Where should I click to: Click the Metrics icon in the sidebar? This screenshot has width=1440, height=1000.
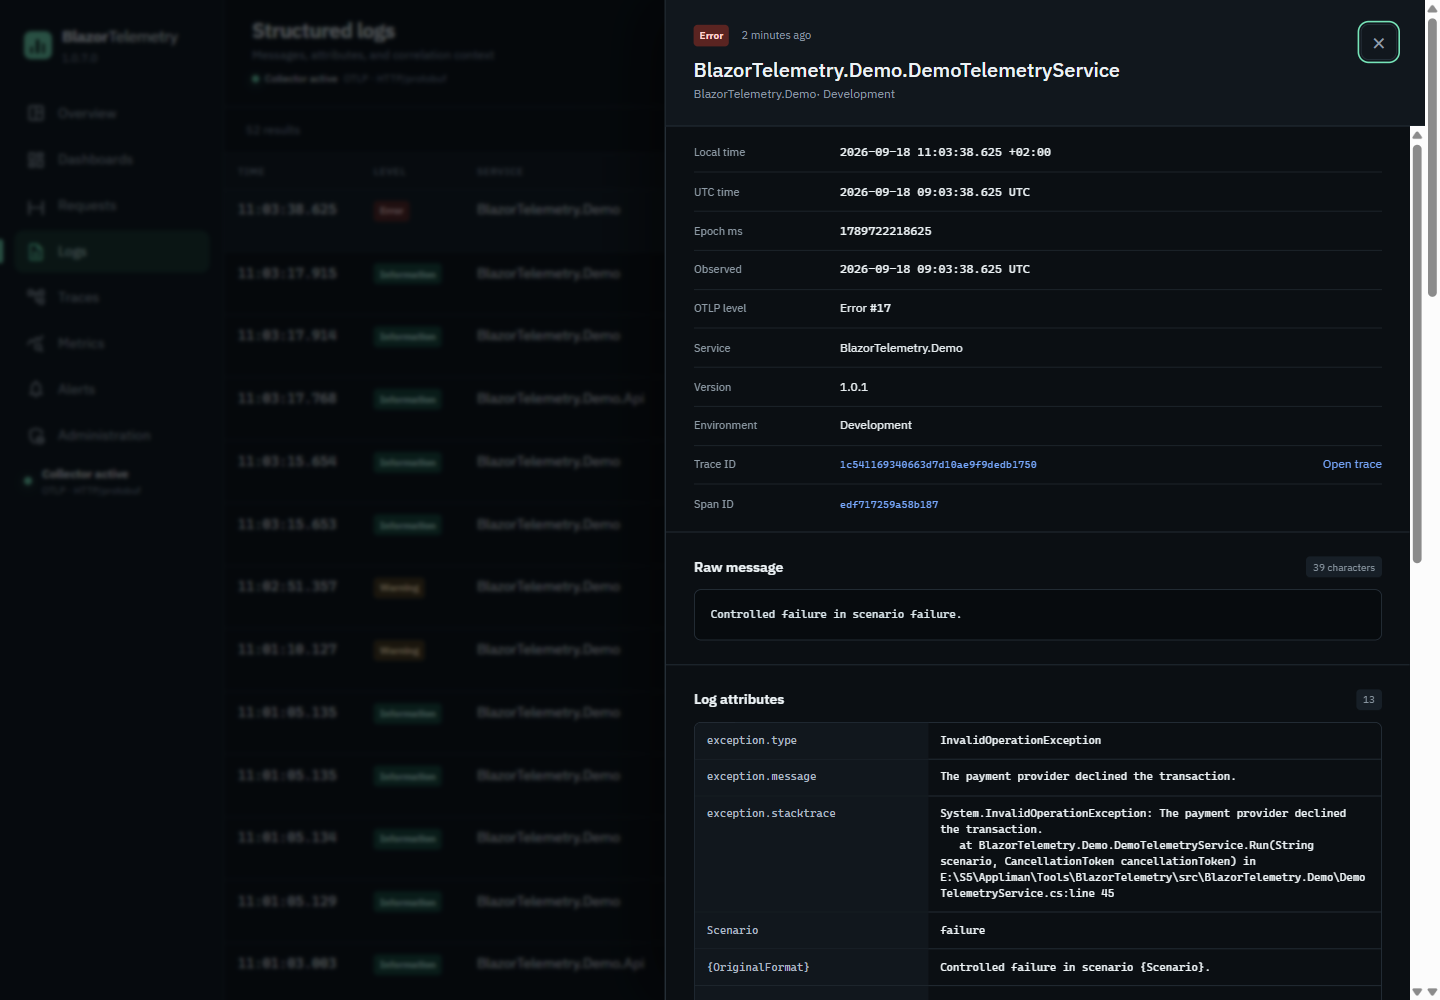(x=37, y=344)
